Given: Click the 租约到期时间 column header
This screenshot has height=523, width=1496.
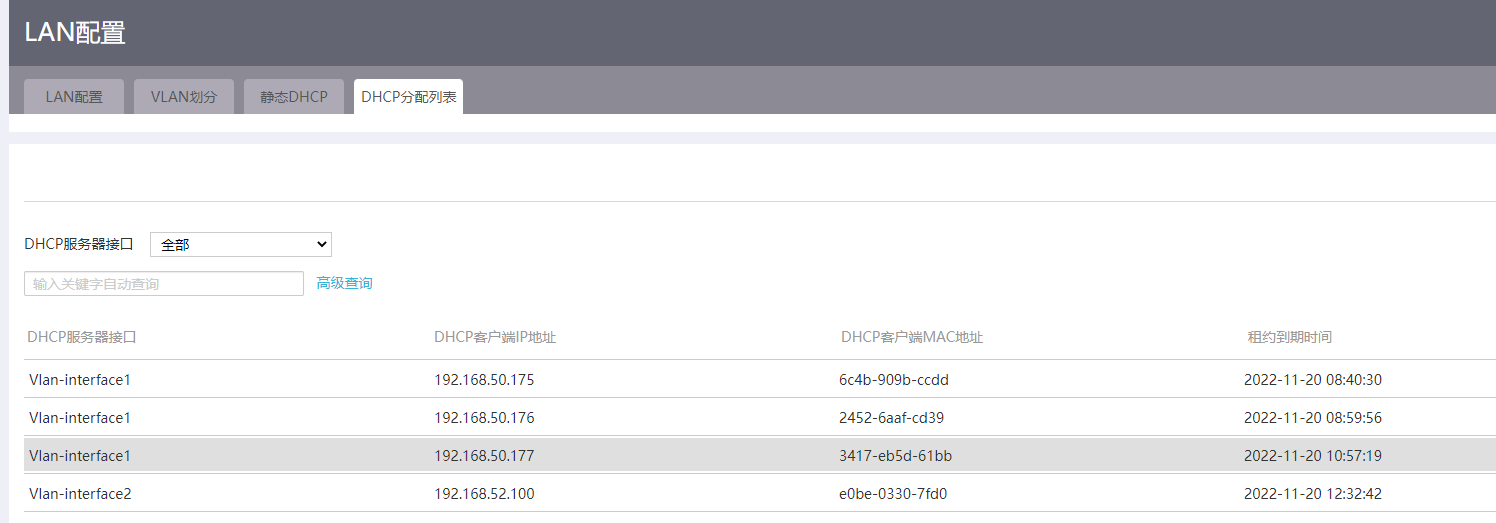Looking at the screenshot, I should [x=1289, y=337].
